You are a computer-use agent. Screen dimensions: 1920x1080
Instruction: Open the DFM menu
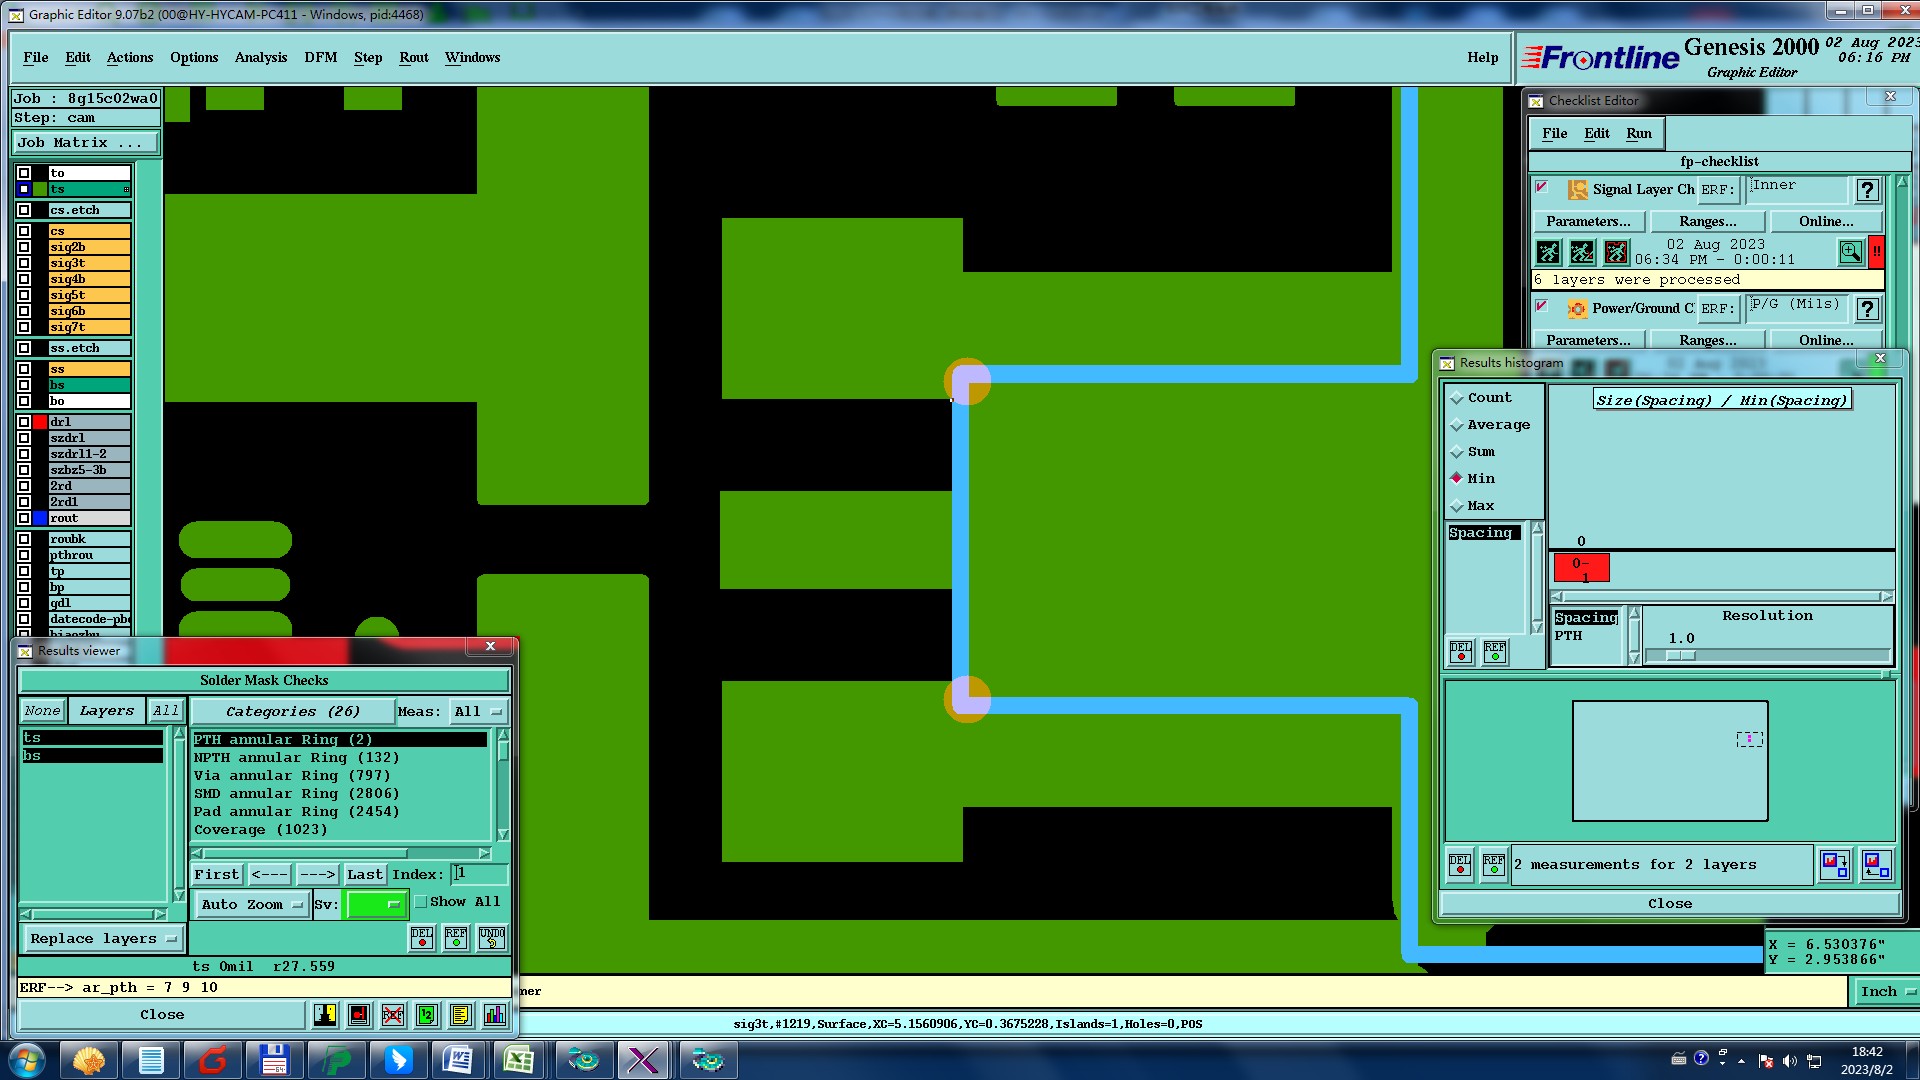(320, 57)
